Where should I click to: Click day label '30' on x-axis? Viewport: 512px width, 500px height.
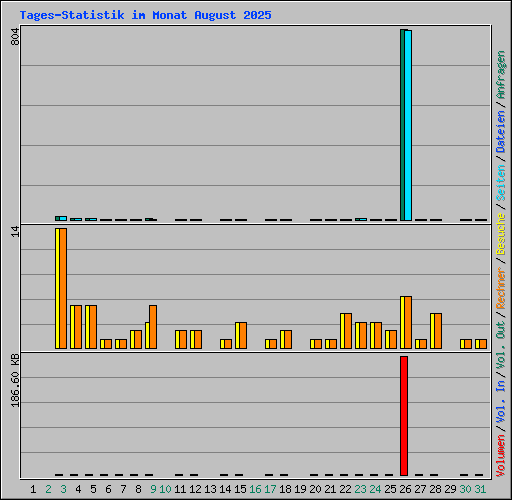[465, 489]
